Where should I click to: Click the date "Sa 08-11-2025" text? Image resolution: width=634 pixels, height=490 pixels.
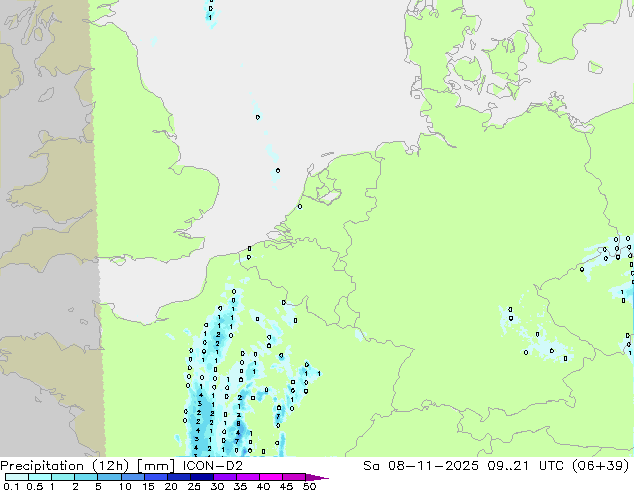[421, 466]
